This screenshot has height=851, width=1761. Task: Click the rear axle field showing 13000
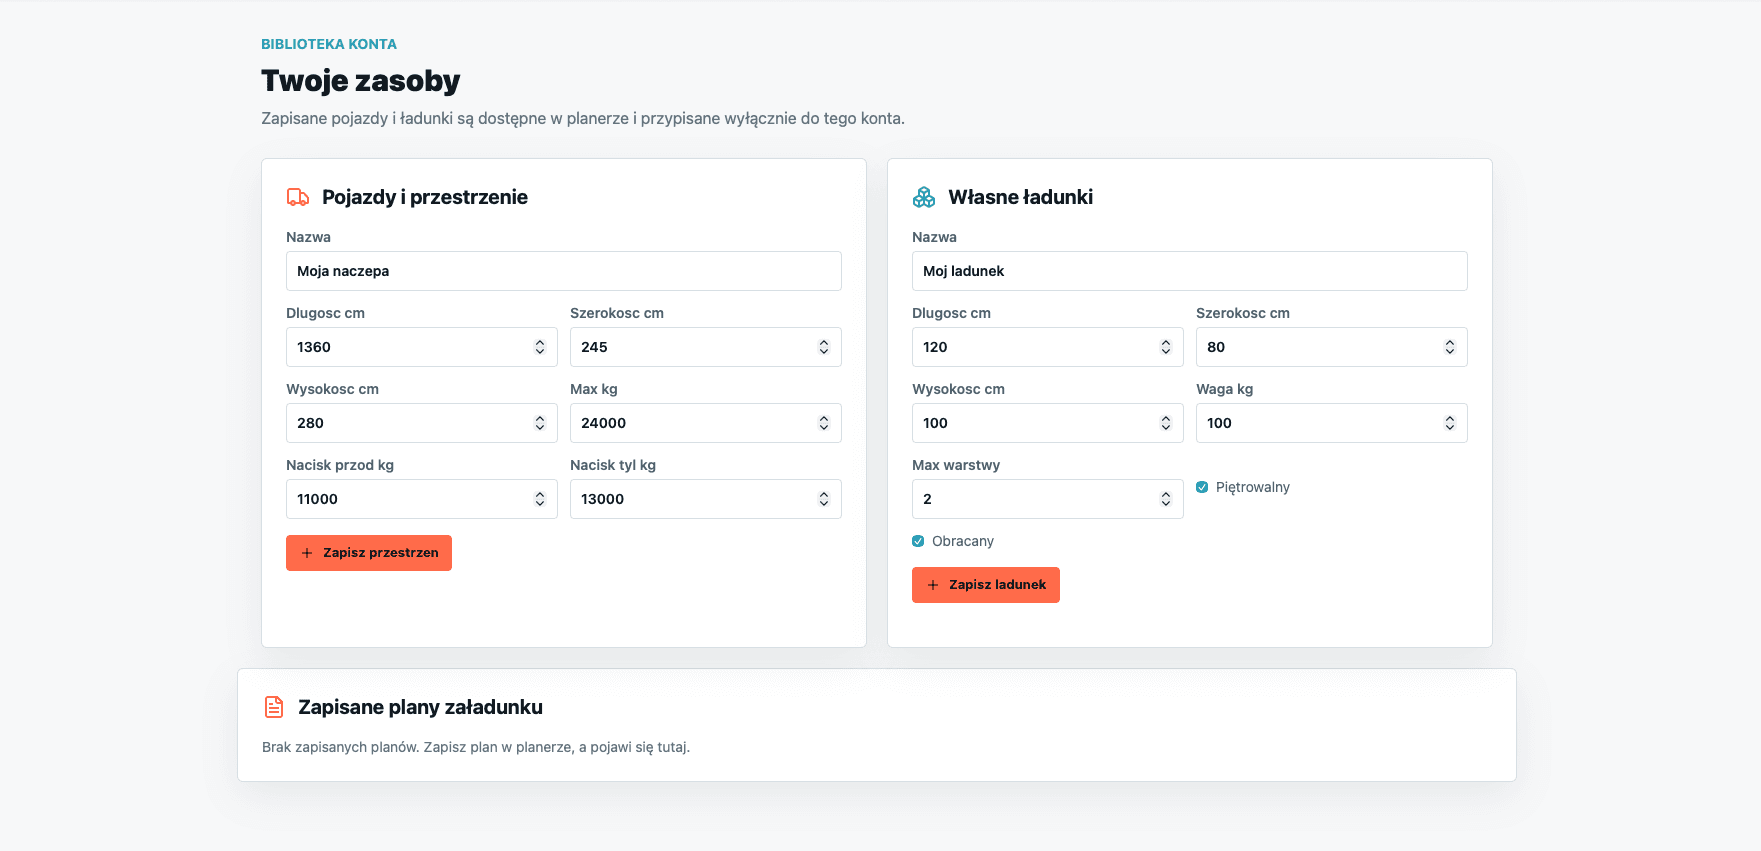click(706, 499)
